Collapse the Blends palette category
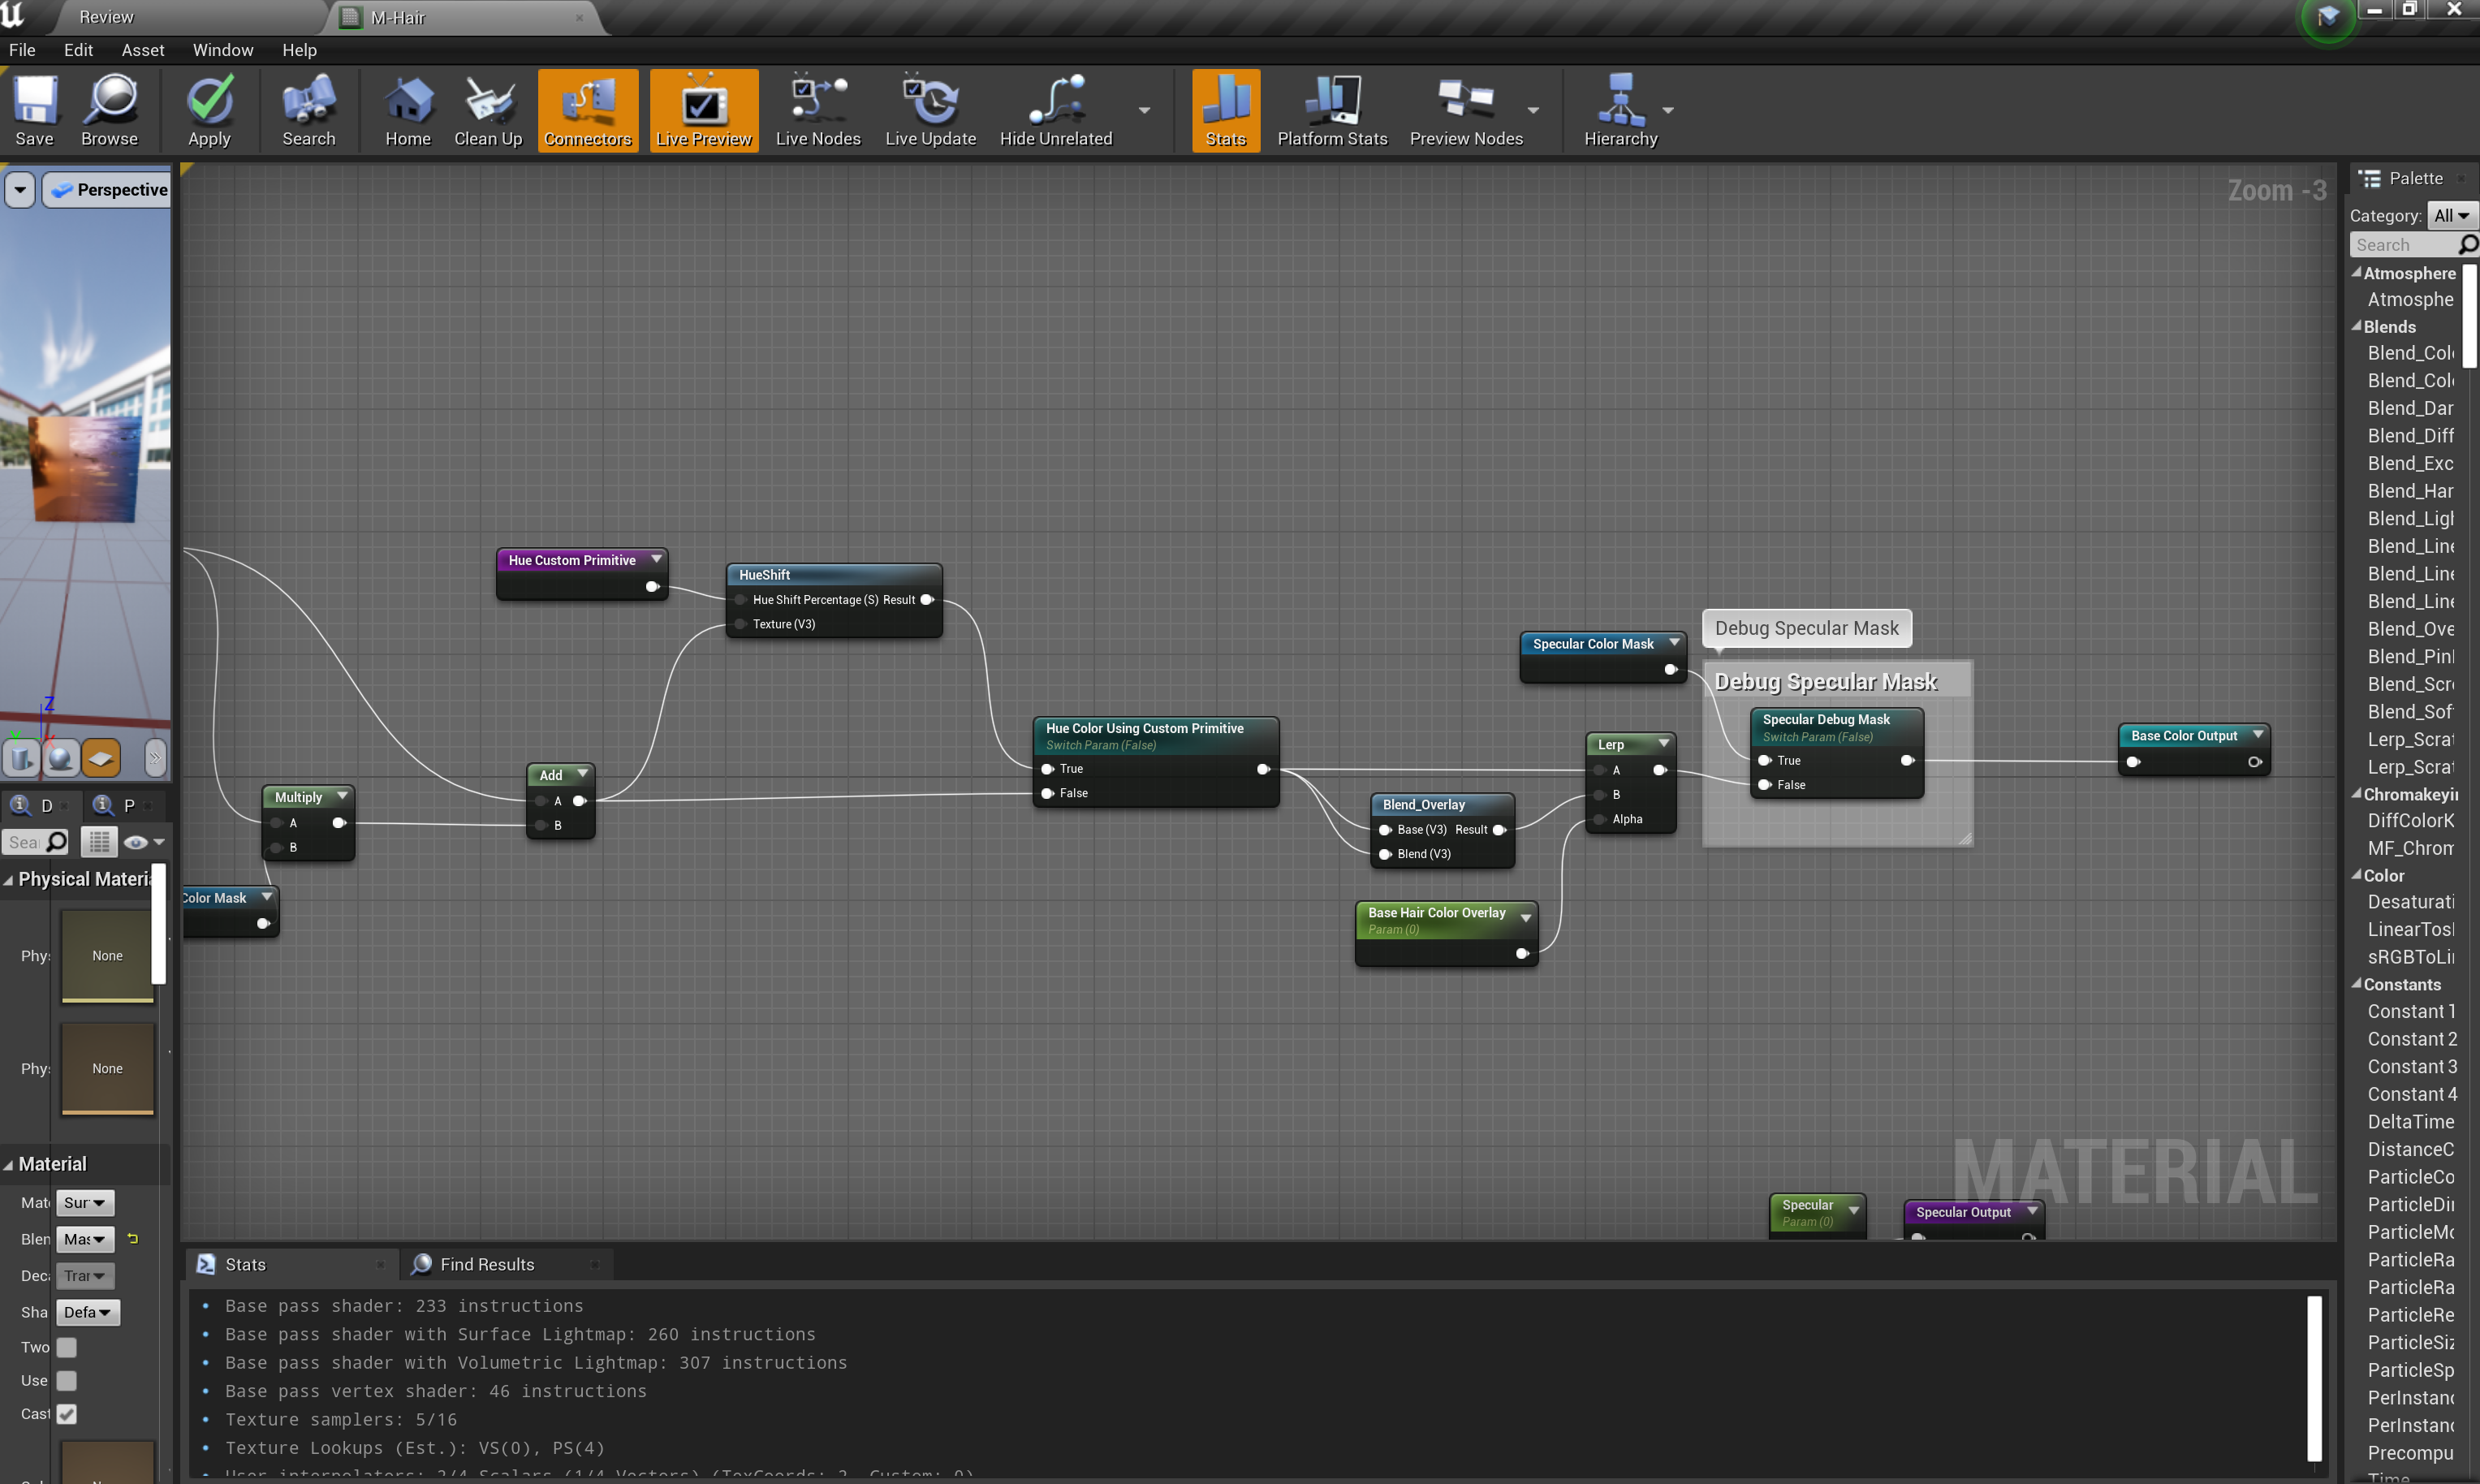Screen dimensions: 2480x1484 [x=2356, y=326]
